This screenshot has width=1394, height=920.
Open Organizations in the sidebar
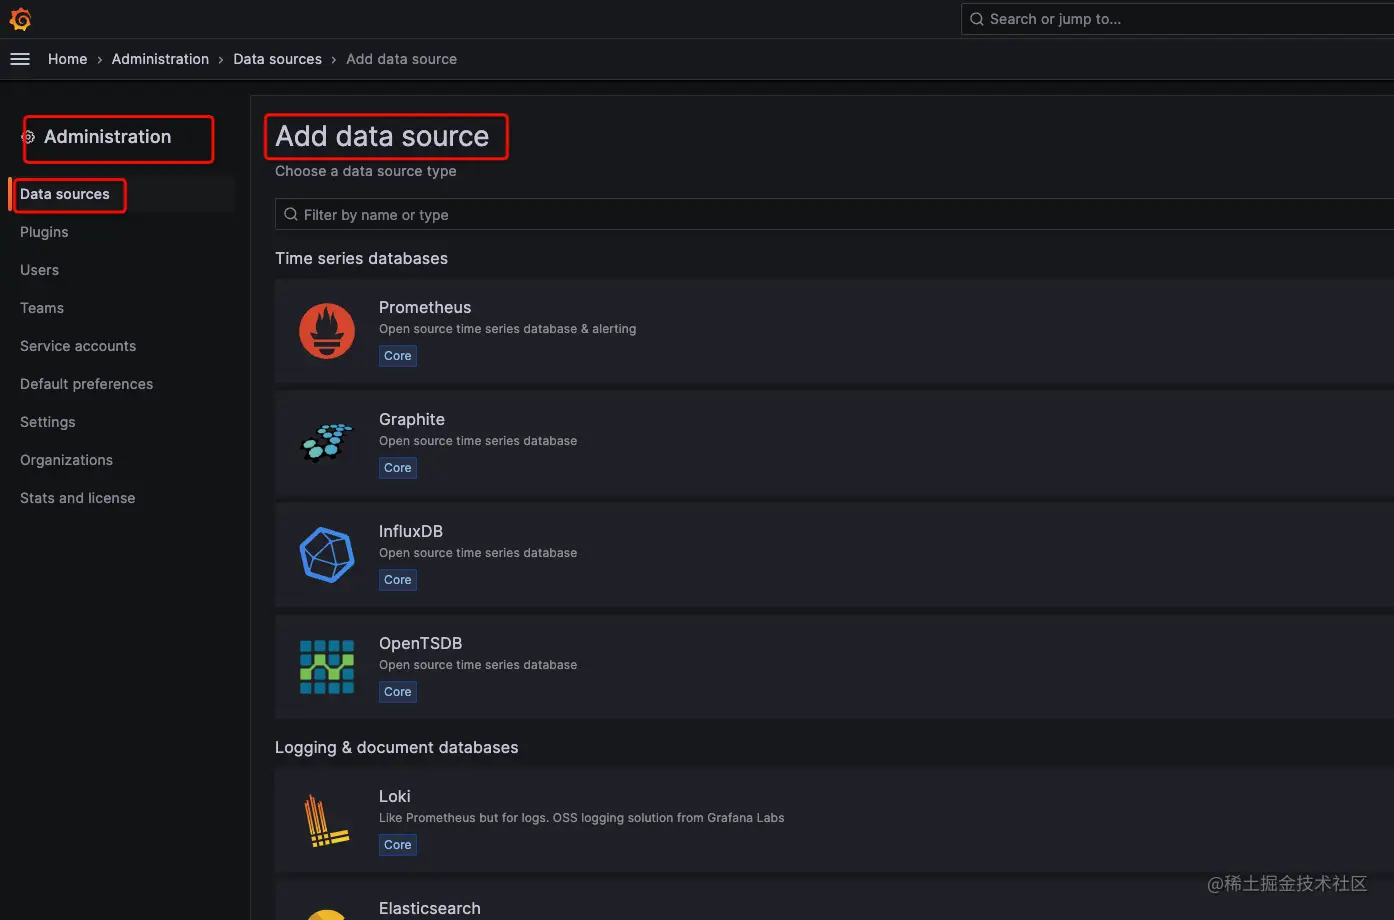pyautogui.click(x=66, y=460)
